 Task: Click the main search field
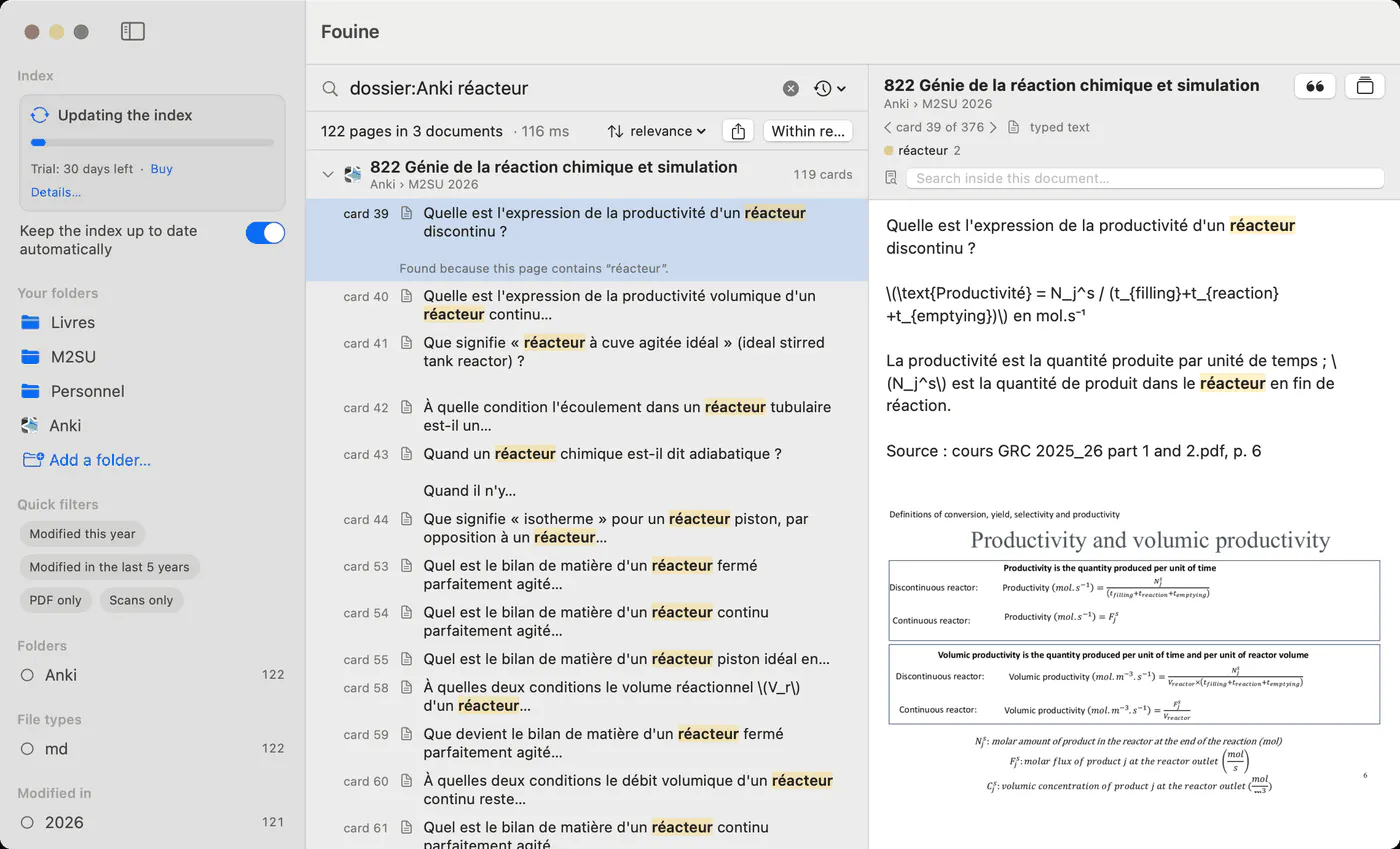(560, 88)
